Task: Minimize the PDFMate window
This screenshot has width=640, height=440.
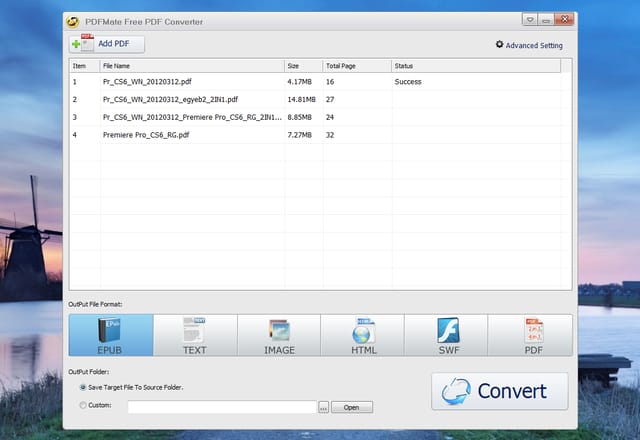Action: click(546, 19)
